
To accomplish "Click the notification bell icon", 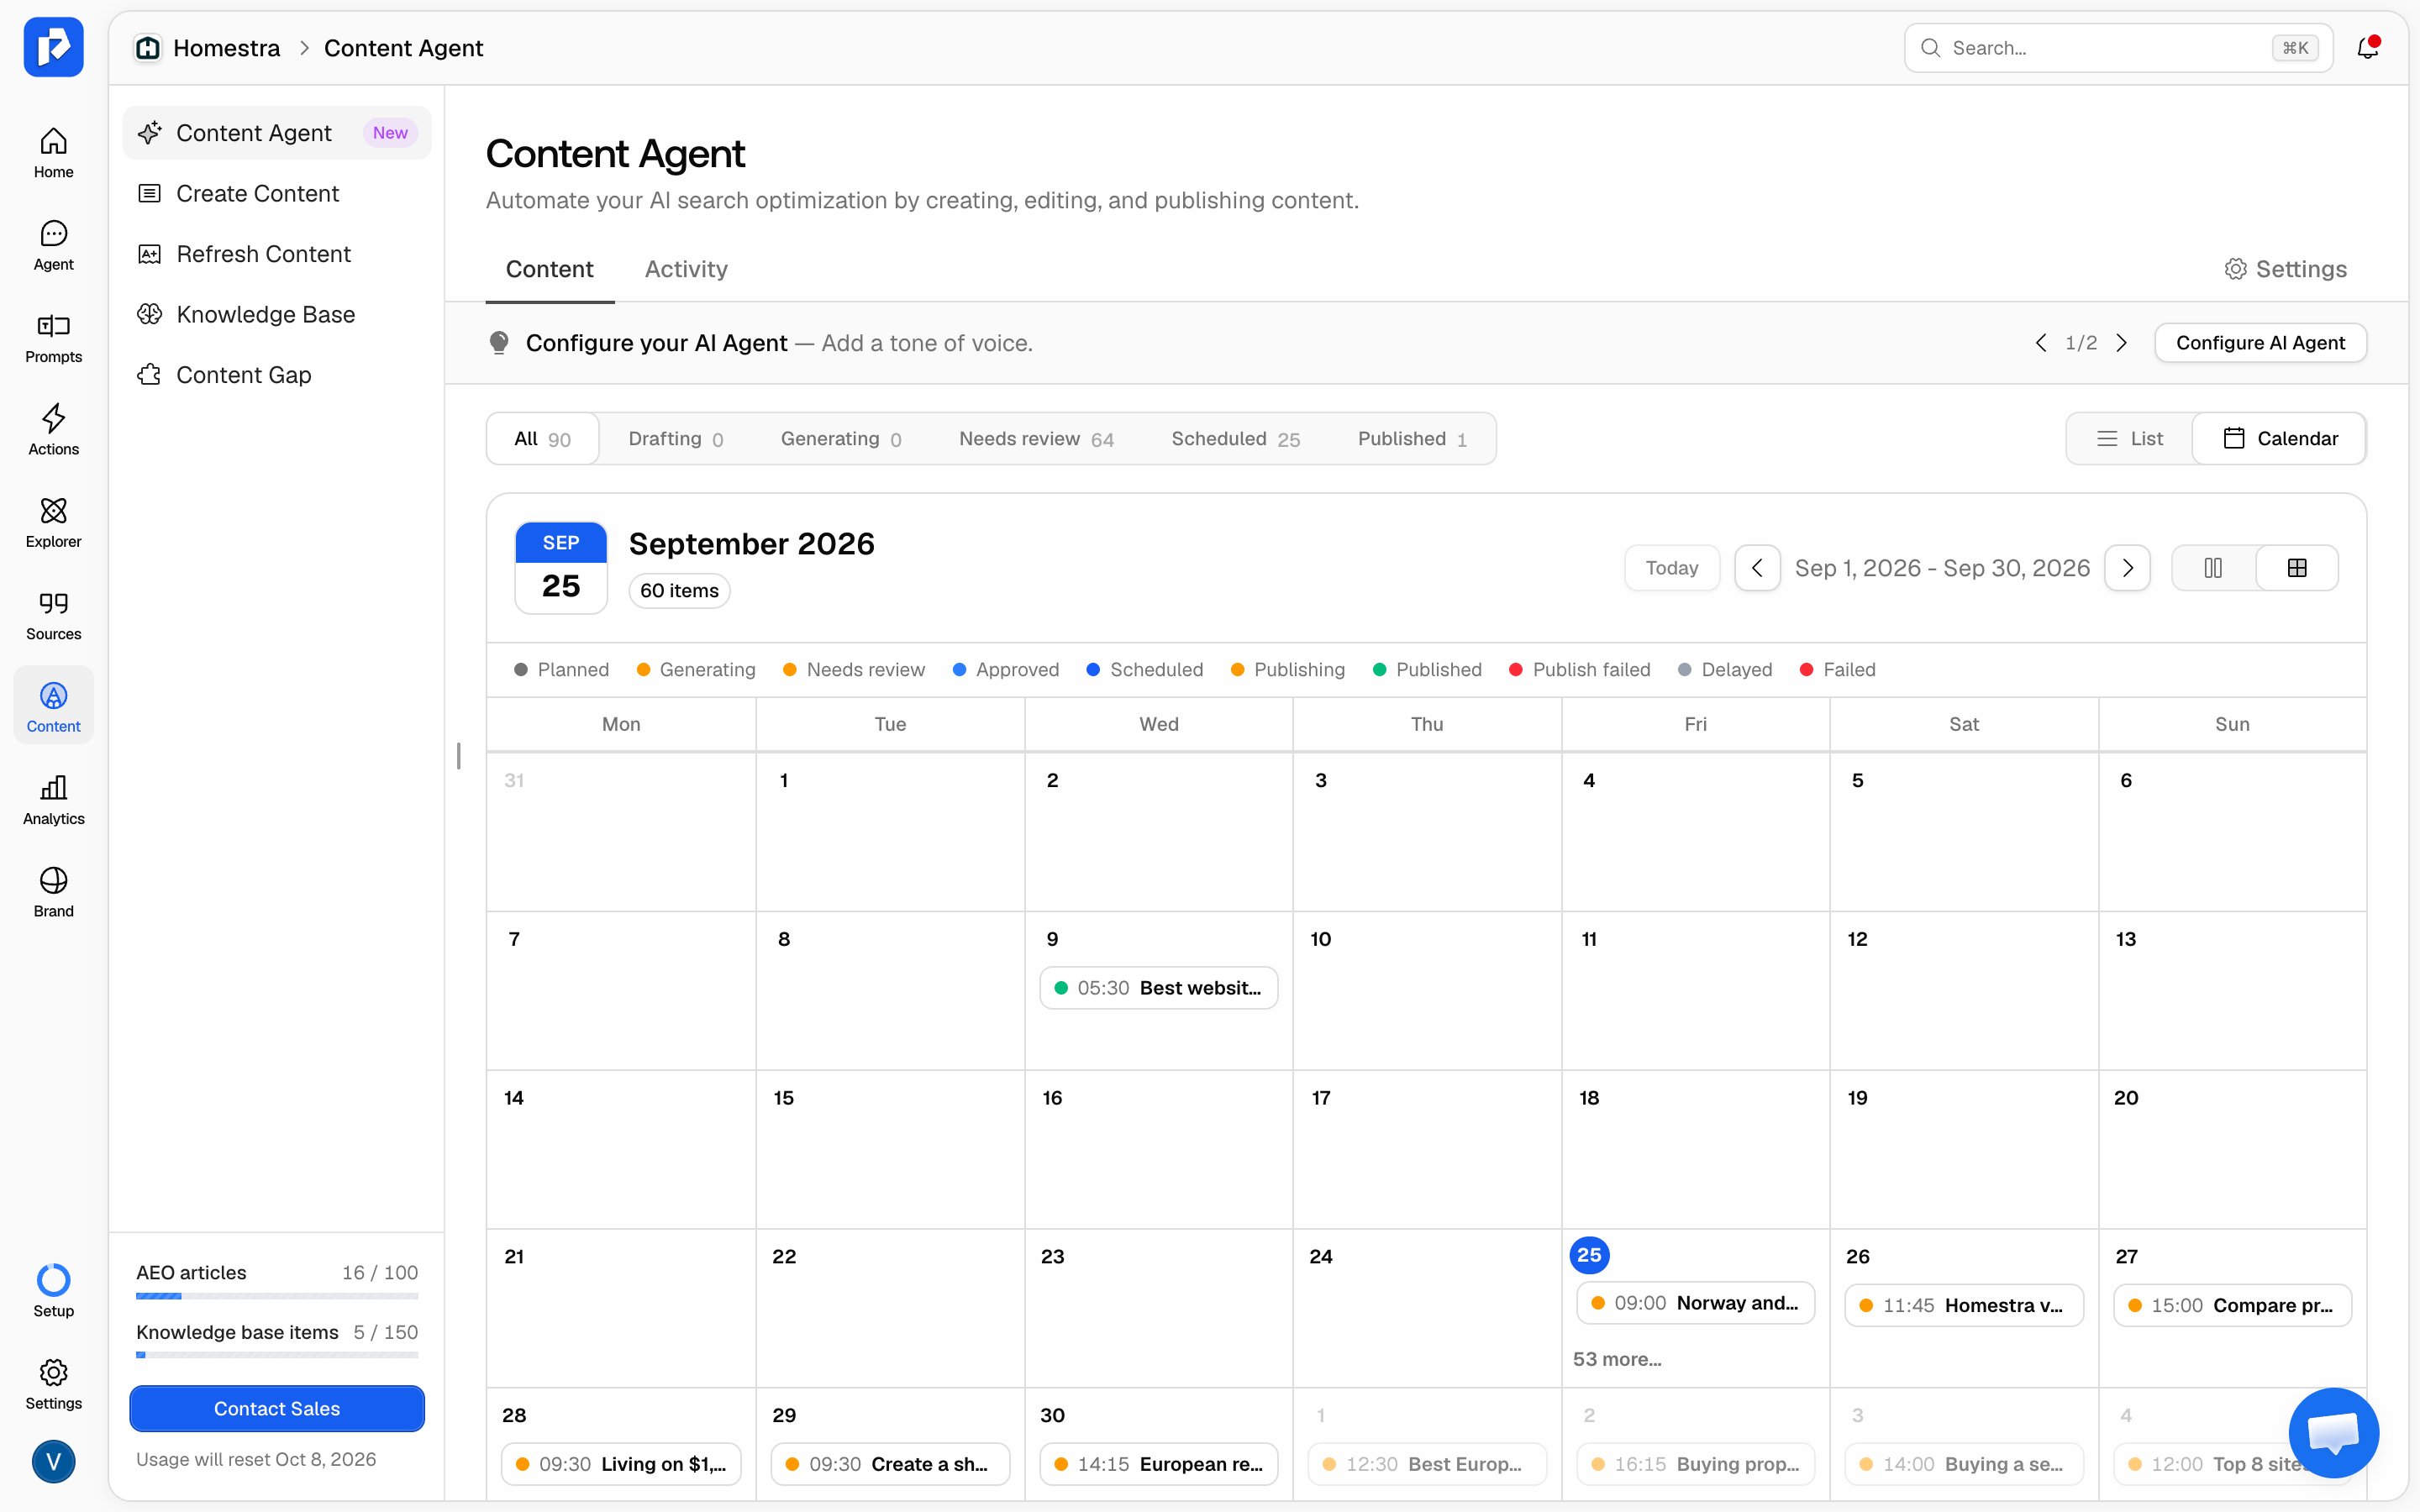I will click(x=2367, y=47).
